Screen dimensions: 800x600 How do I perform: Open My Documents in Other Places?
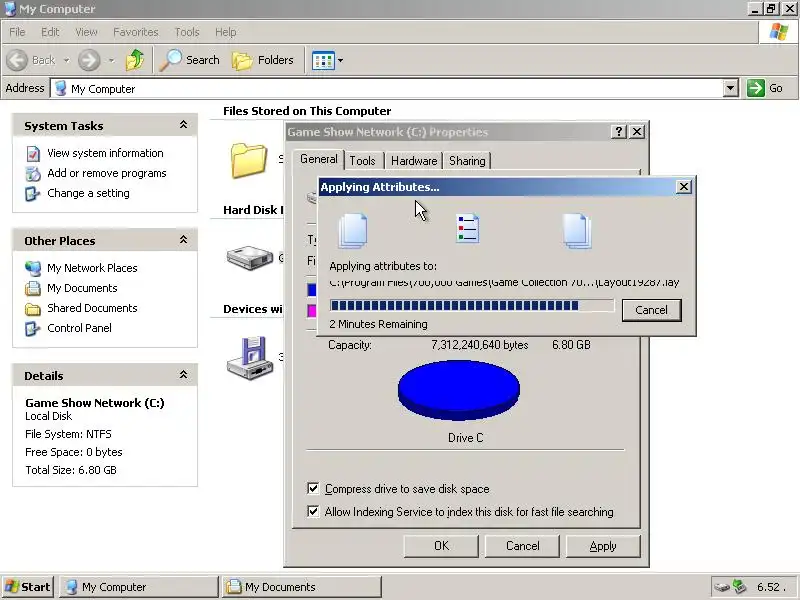click(82, 288)
